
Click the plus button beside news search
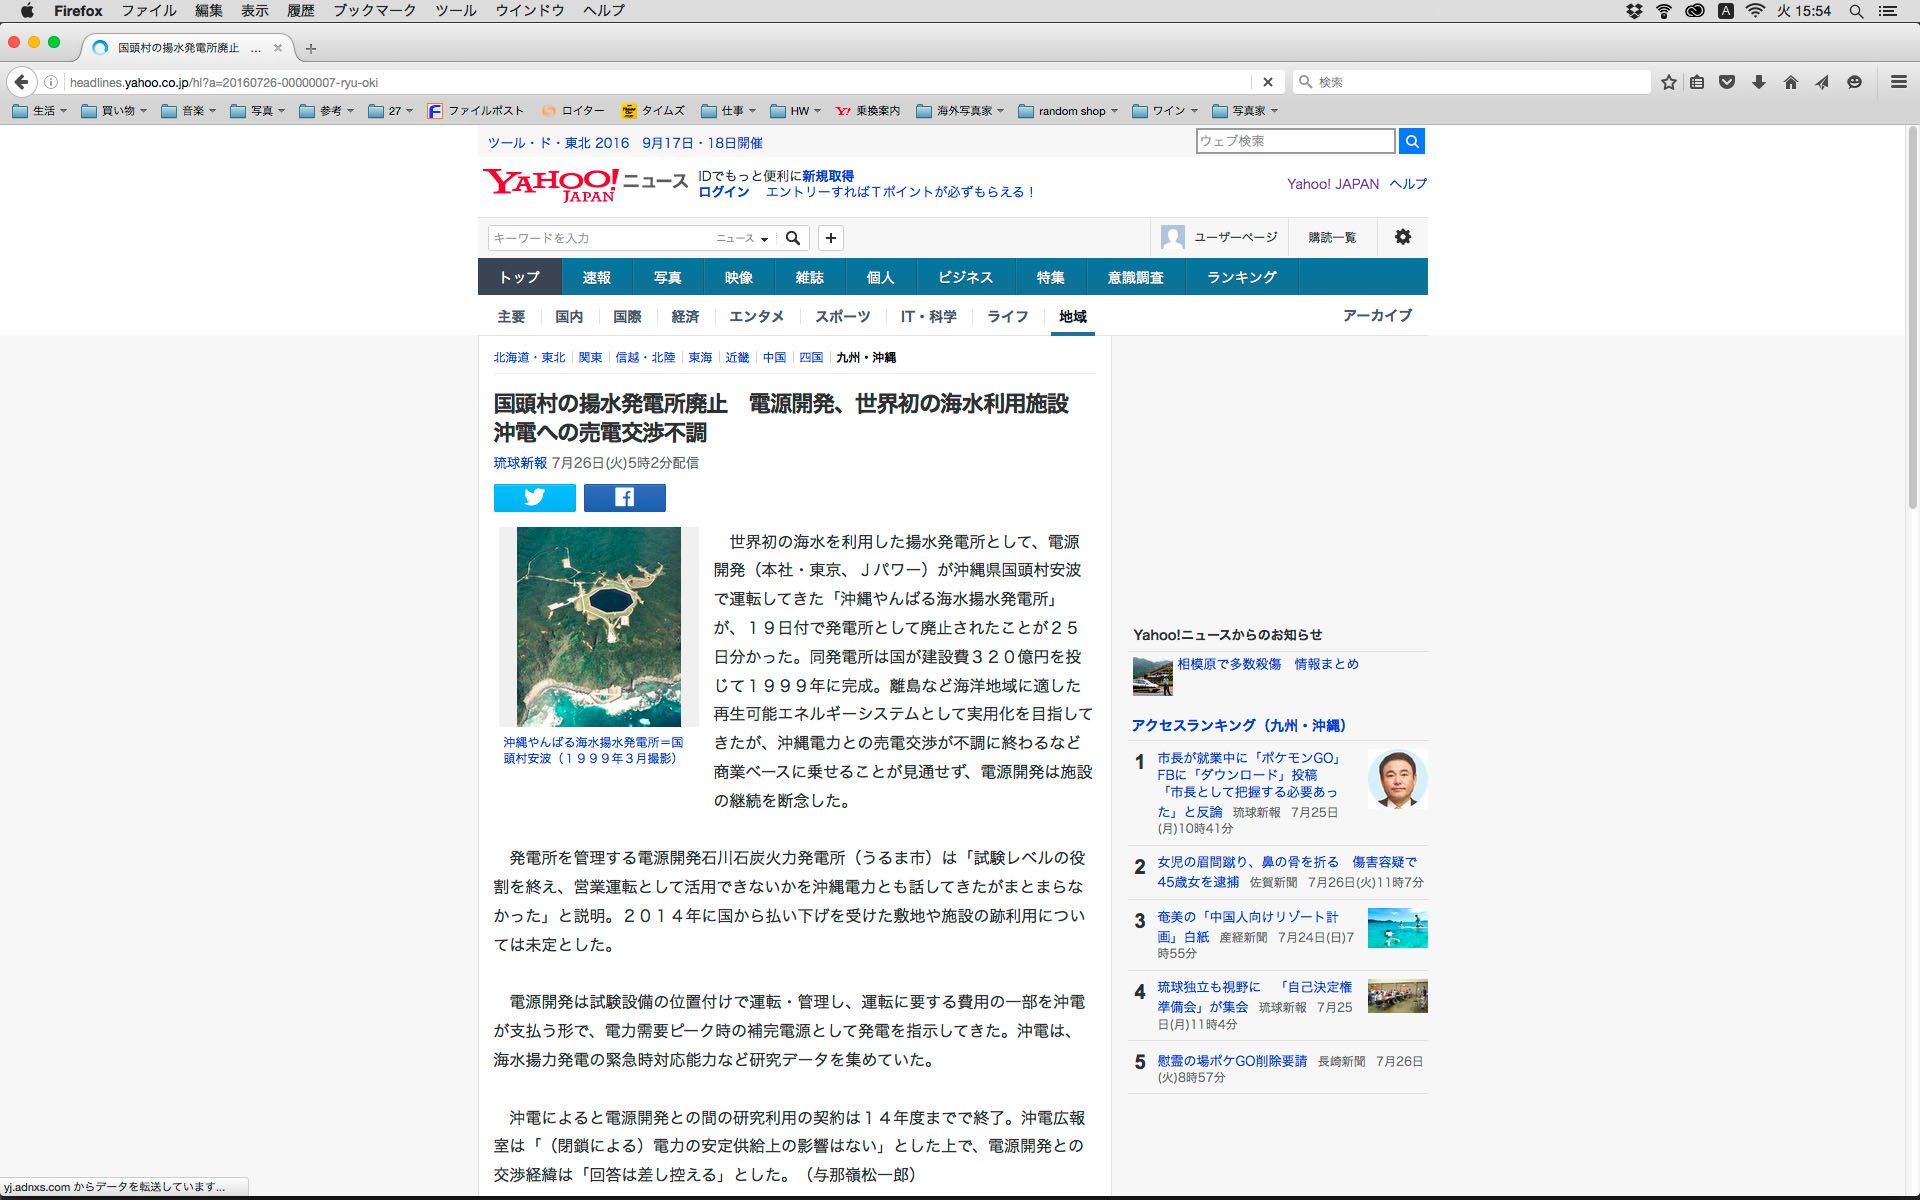tap(830, 238)
